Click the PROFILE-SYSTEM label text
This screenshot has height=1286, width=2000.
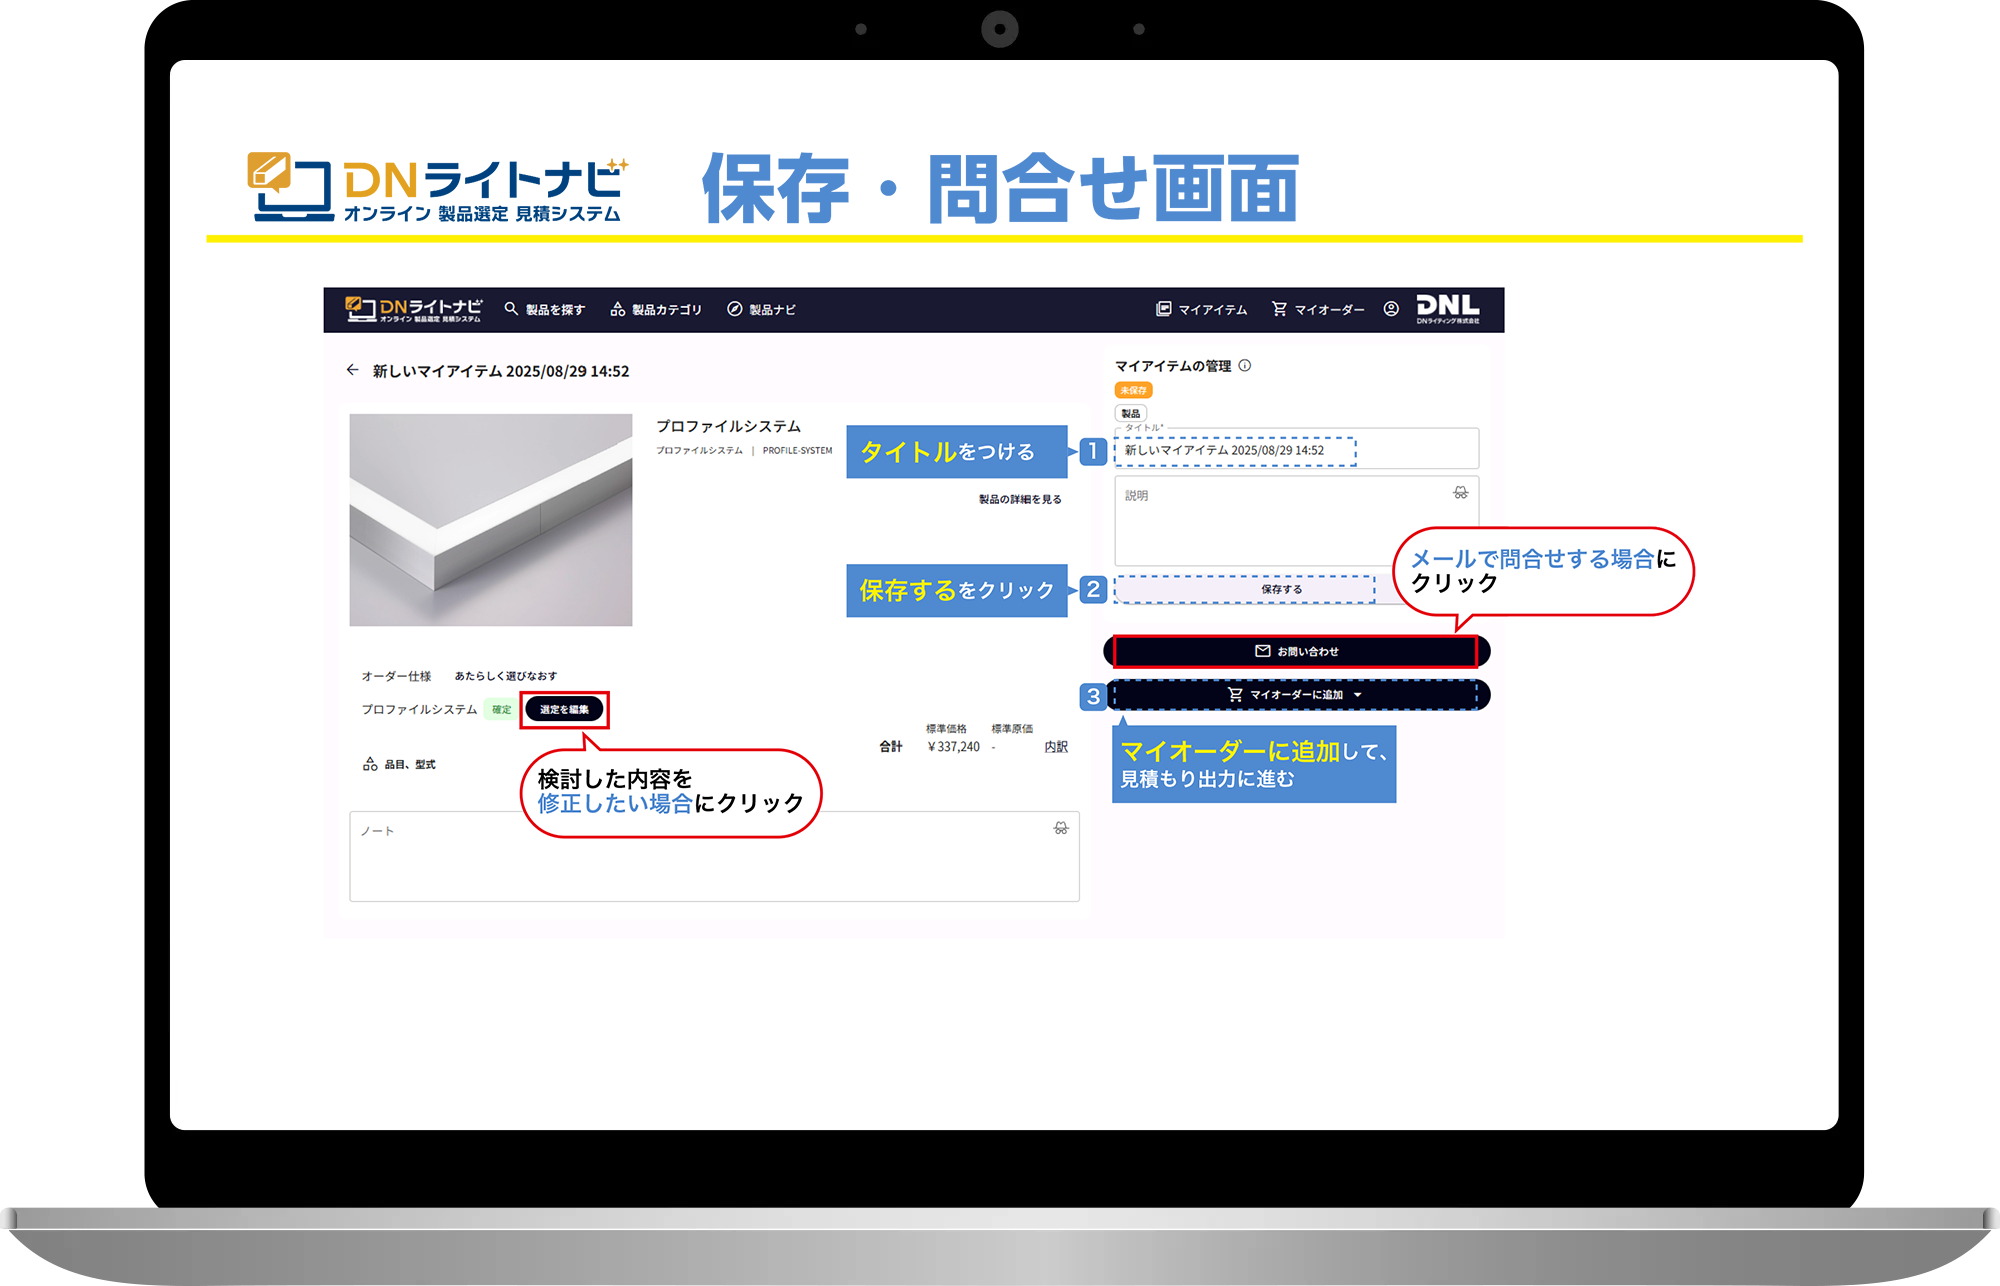[x=797, y=451]
